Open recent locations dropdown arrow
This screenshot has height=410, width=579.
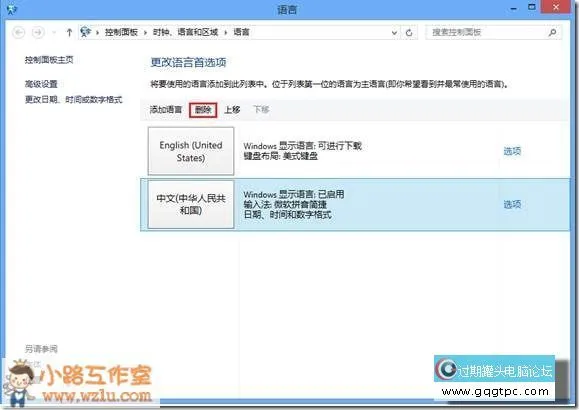[54, 33]
